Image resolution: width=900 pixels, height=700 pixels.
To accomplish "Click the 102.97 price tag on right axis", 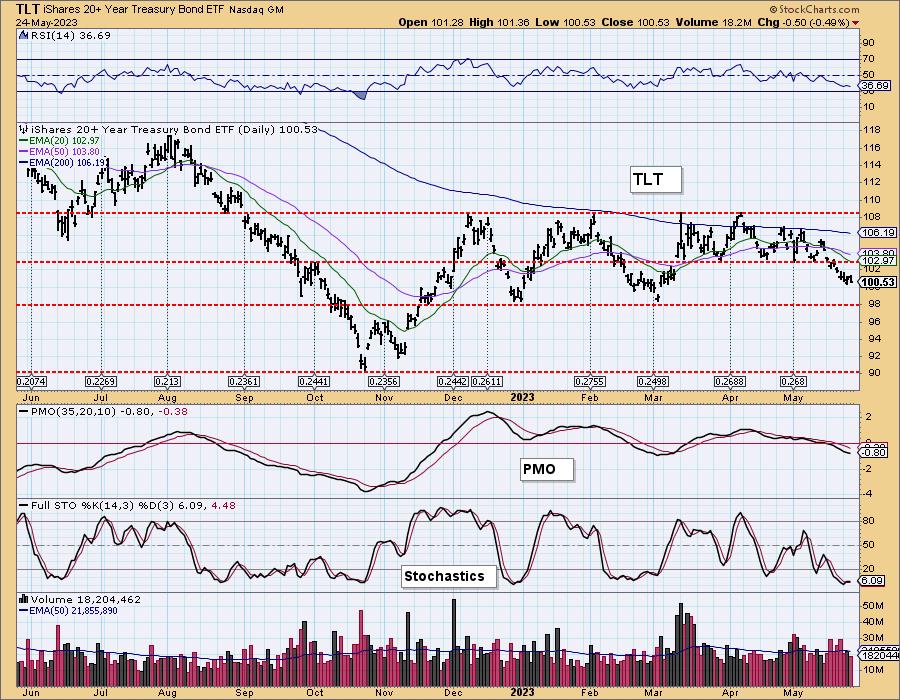I will click(x=876, y=260).
